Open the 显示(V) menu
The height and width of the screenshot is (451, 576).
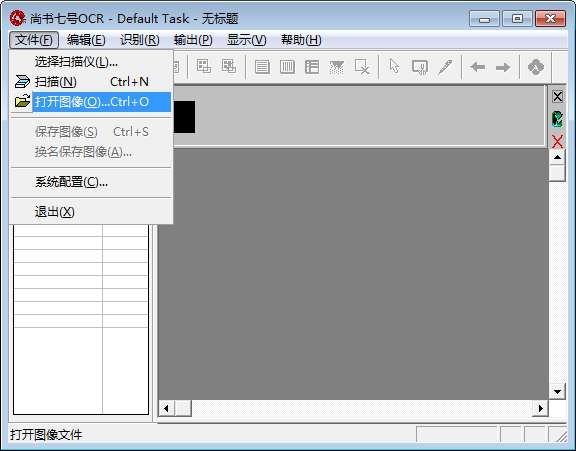[x=246, y=40]
